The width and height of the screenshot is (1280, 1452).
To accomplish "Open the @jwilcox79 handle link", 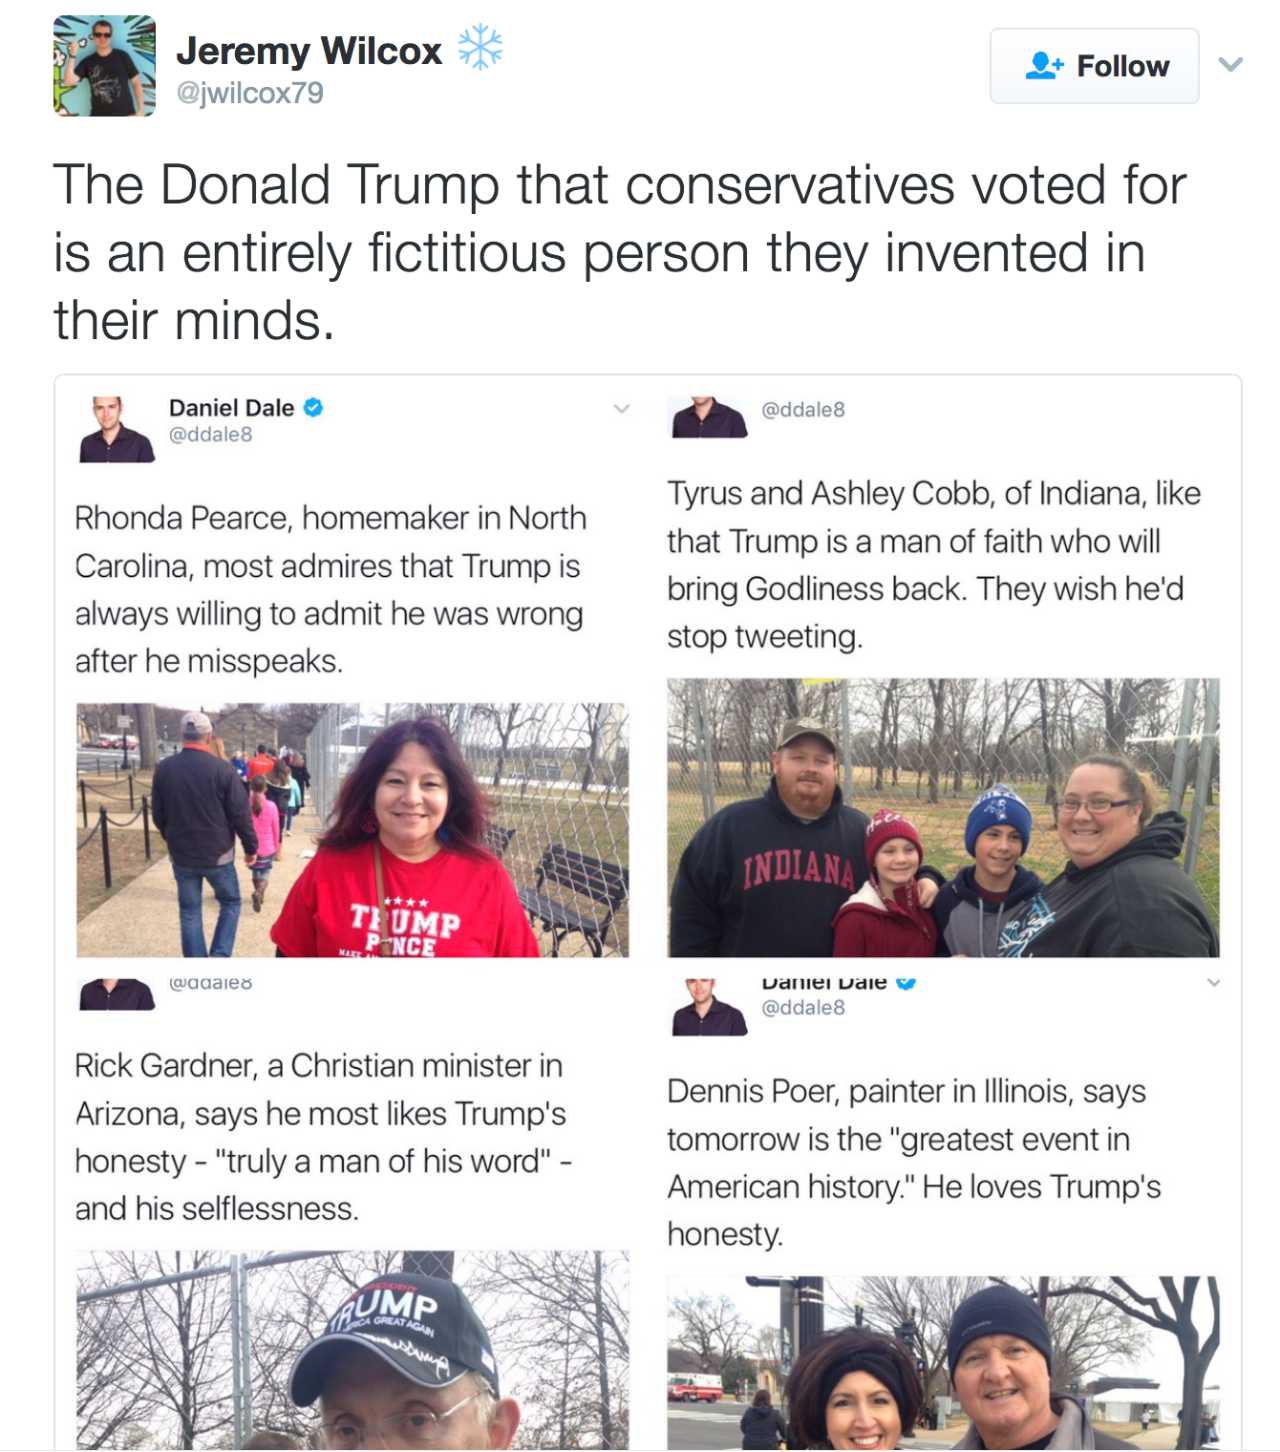I will click(x=250, y=93).
